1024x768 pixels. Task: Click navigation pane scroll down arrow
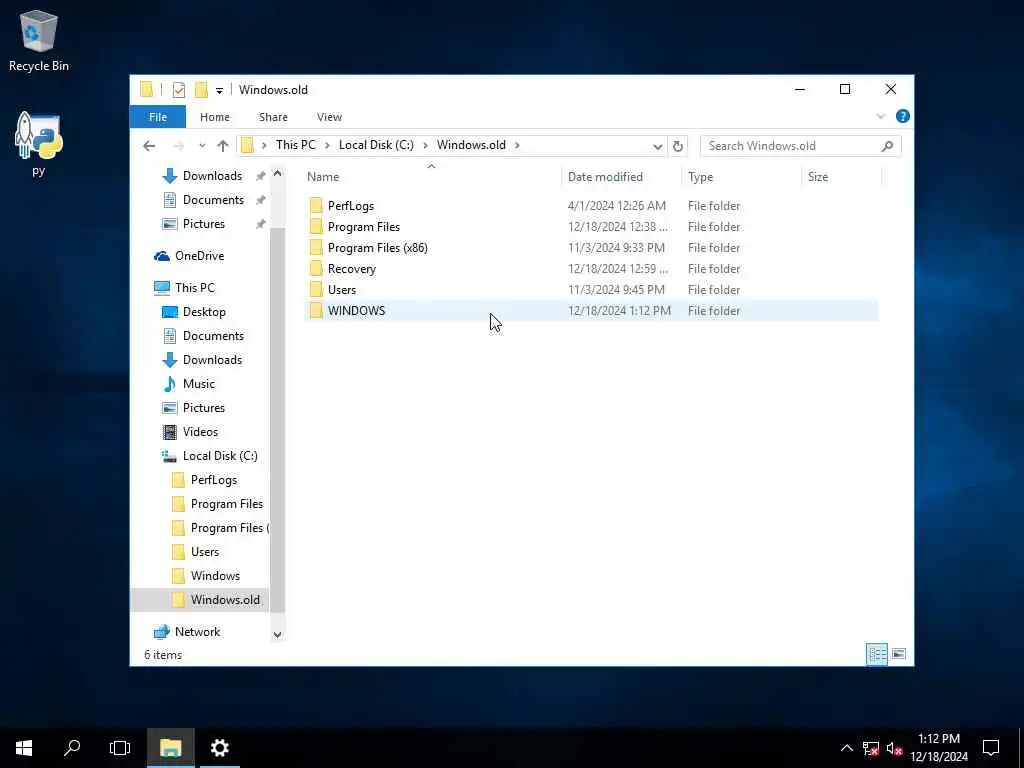(x=278, y=635)
